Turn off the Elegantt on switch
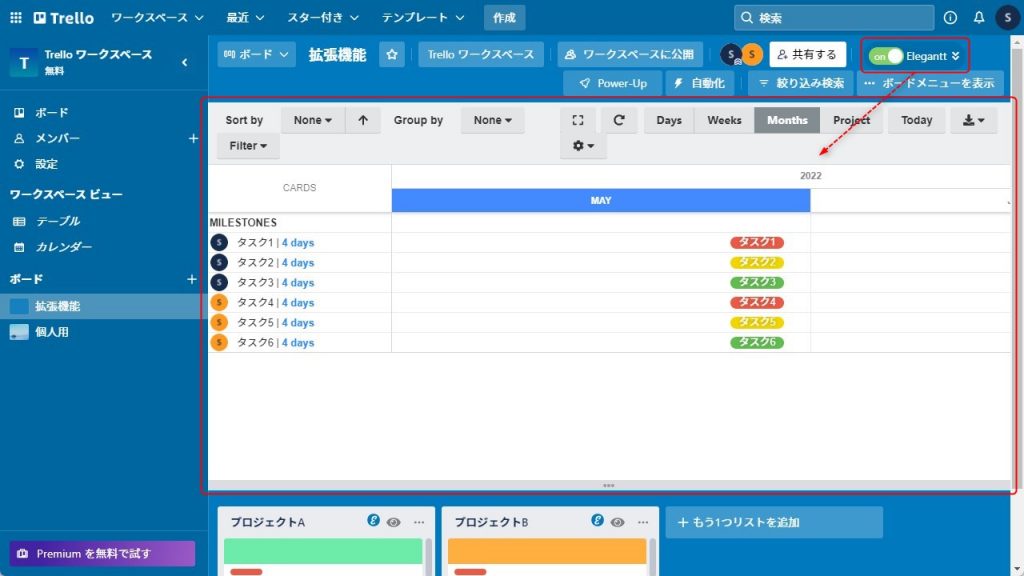1024x576 pixels. pyautogui.click(x=886, y=56)
